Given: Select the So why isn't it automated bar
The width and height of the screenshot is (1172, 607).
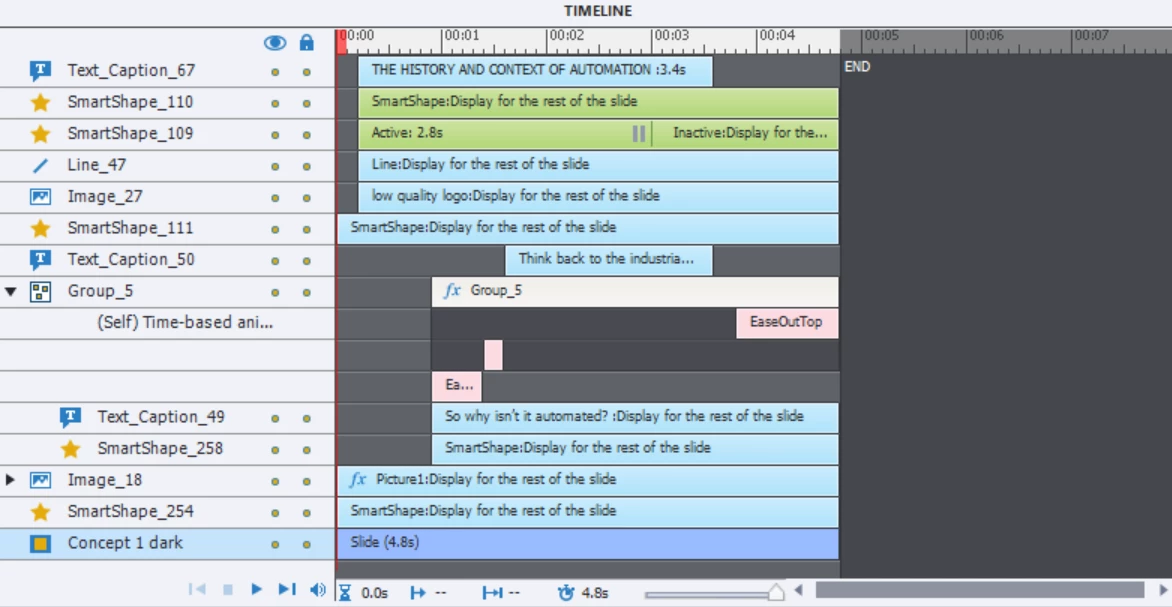Looking at the screenshot, I should click(x=635, y=417).
